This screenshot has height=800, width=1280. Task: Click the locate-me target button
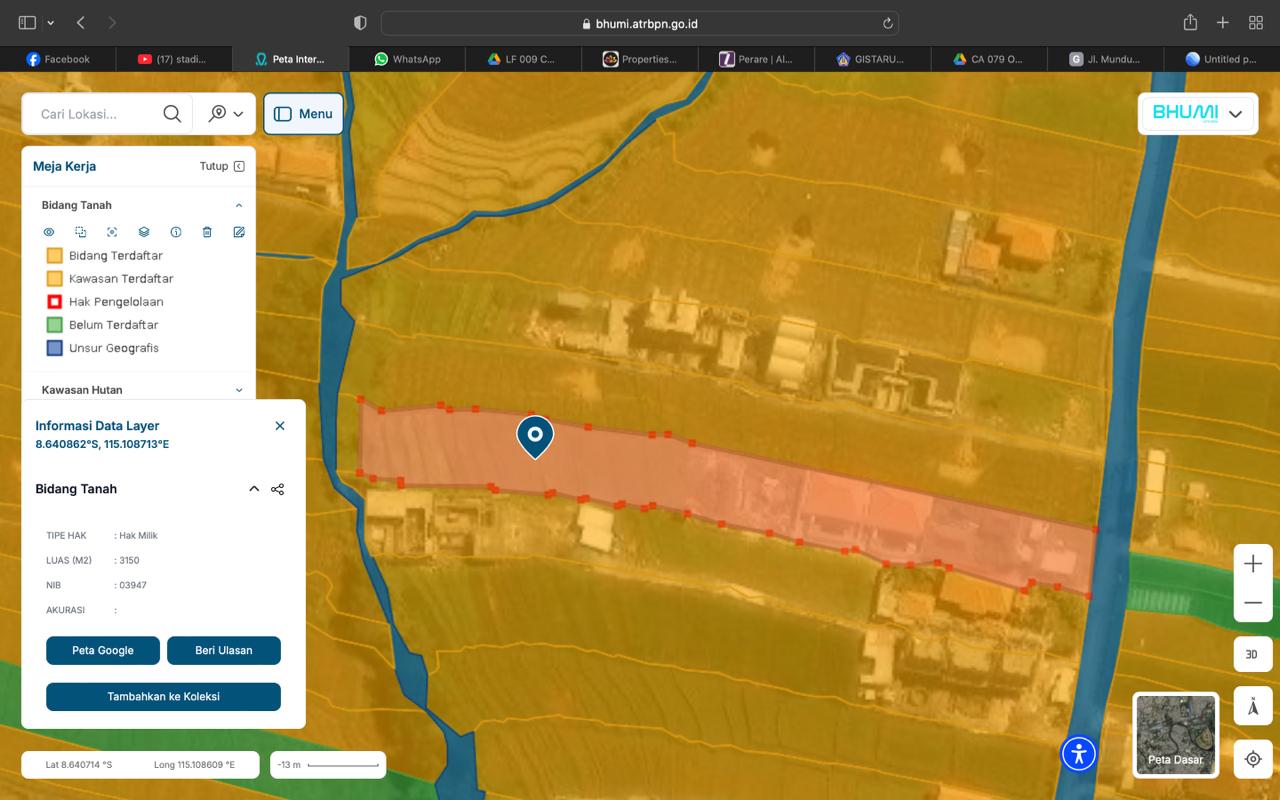click(1253, 759)
